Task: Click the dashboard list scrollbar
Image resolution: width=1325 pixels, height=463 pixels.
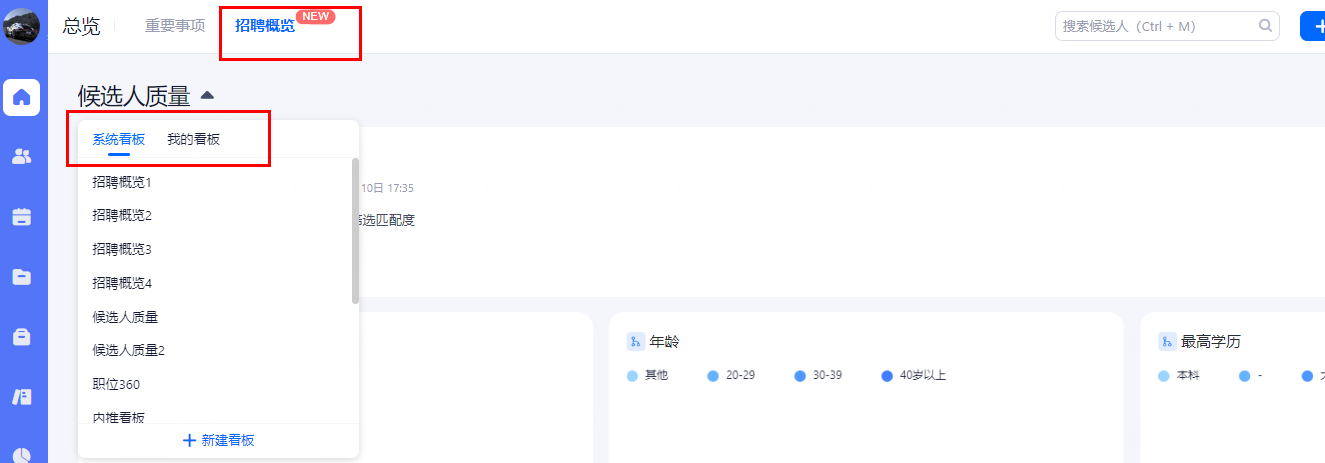Action: tap(355, 230)
